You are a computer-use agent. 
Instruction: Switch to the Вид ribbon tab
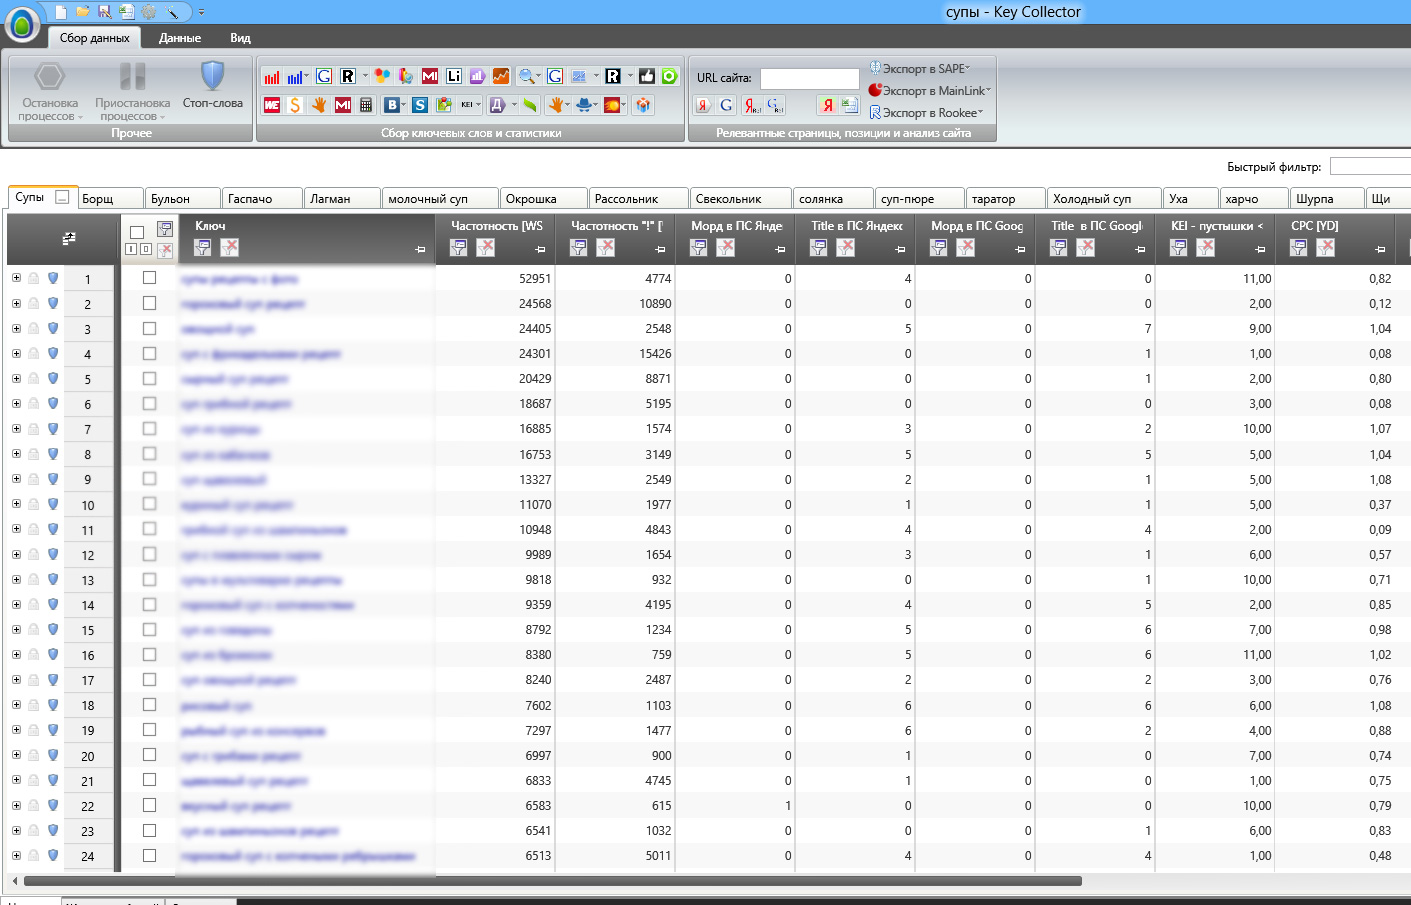(240, 38)
